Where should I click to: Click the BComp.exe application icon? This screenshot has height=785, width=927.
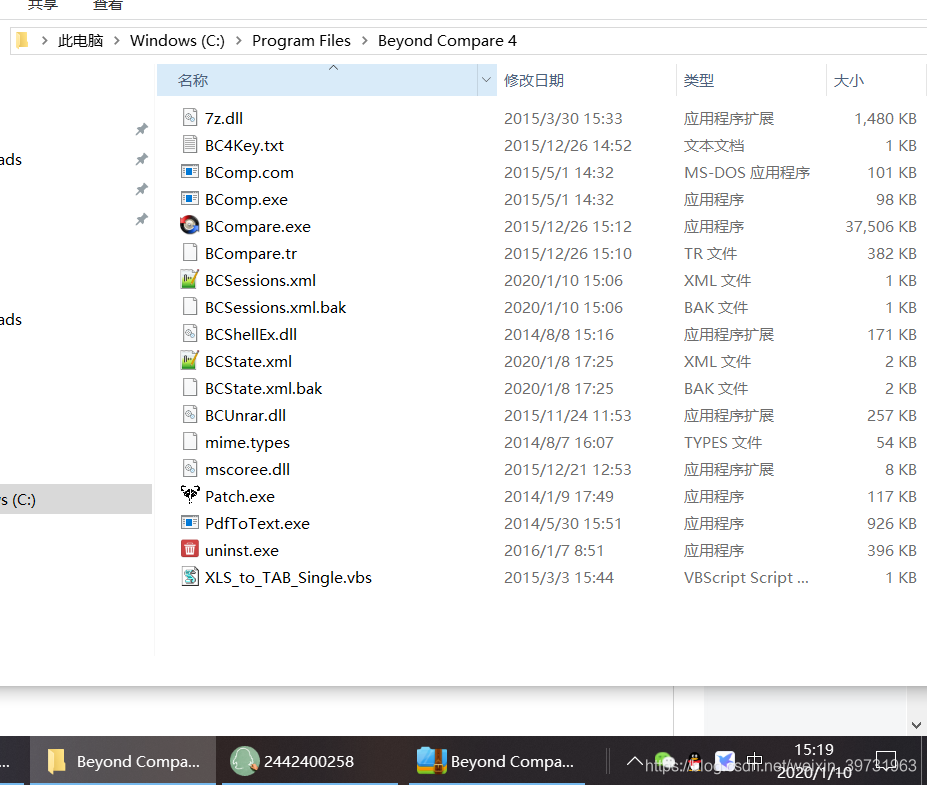(x=190, y=199)
